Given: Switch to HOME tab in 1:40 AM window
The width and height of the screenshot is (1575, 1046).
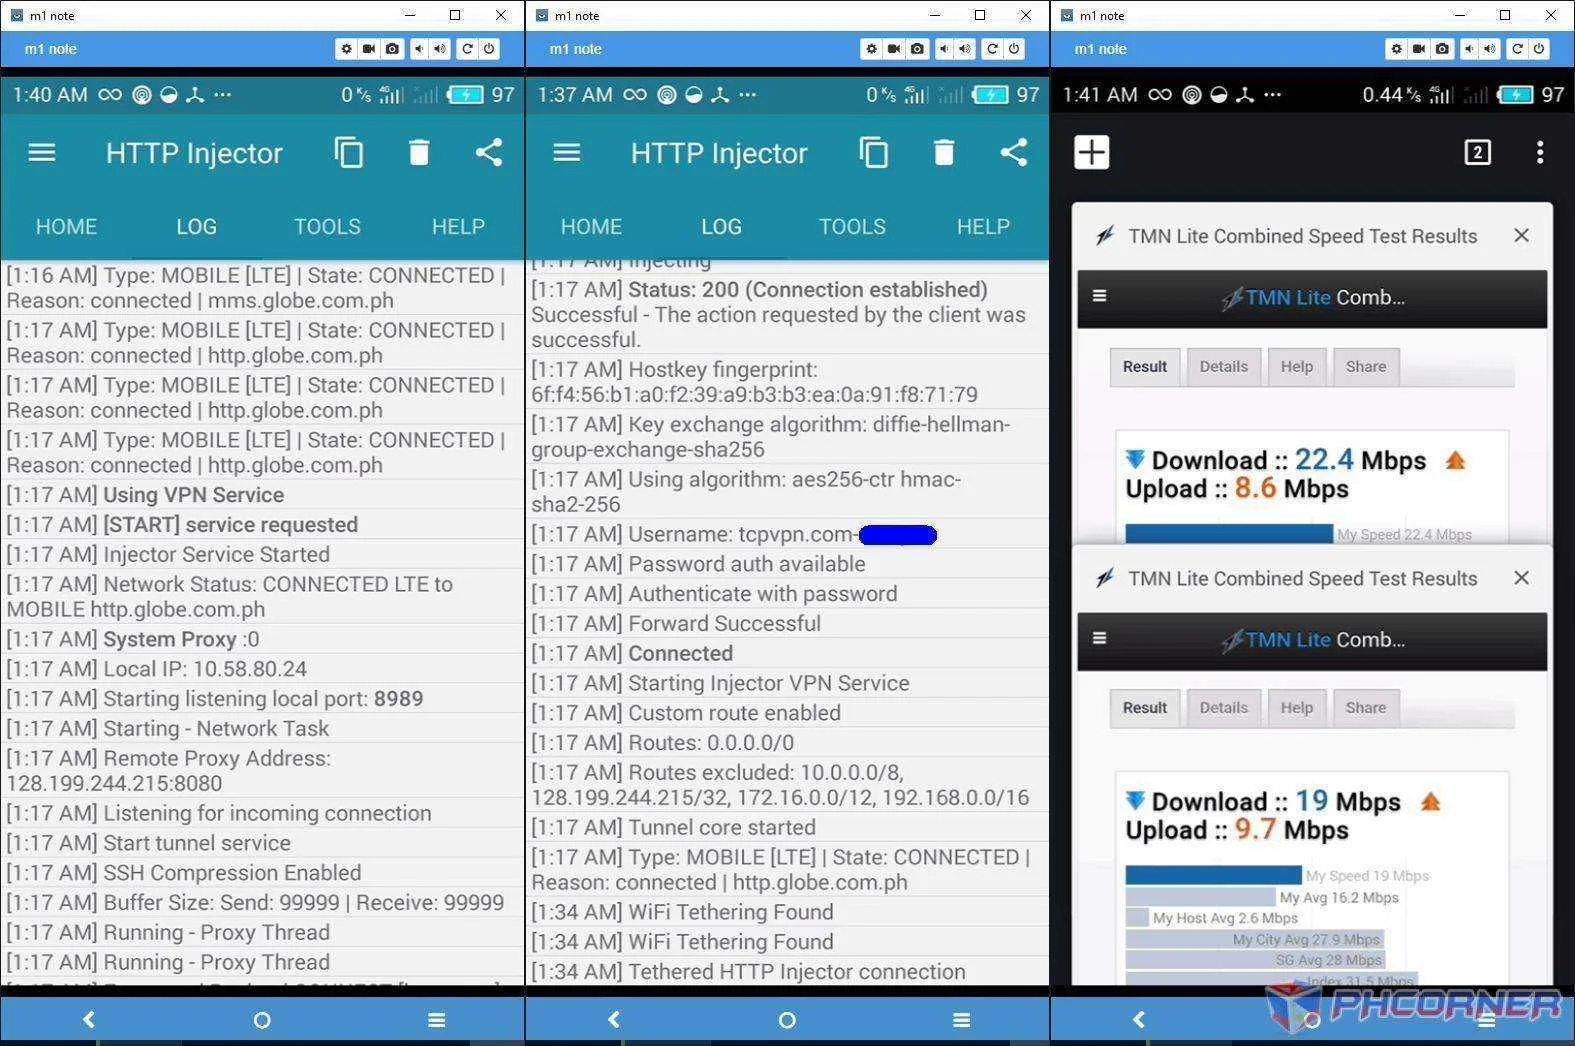Looking at the screenshot, I should [x=66, y=227].
